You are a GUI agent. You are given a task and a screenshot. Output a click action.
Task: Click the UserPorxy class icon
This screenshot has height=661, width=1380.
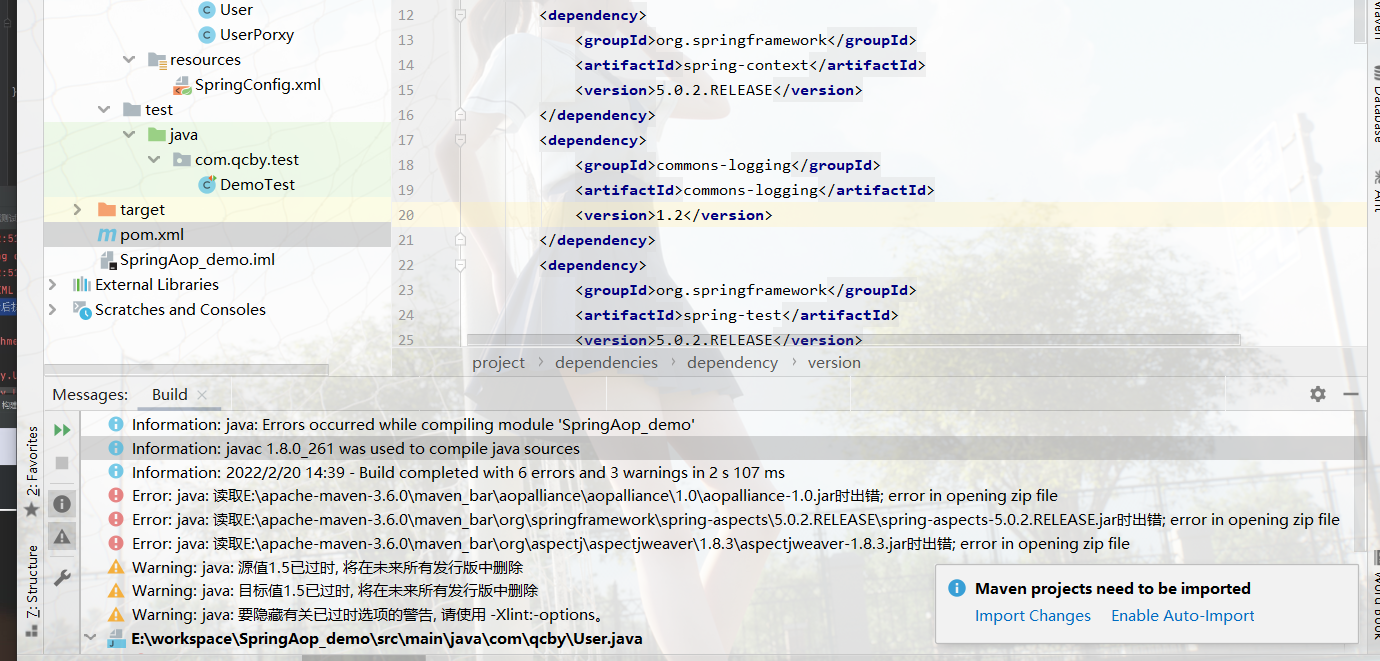[207, 35]
